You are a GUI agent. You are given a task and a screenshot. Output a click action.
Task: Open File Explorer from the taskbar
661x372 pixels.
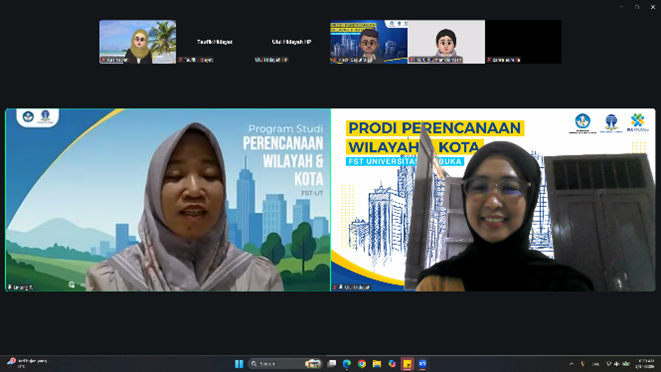(x=377, y=364)
